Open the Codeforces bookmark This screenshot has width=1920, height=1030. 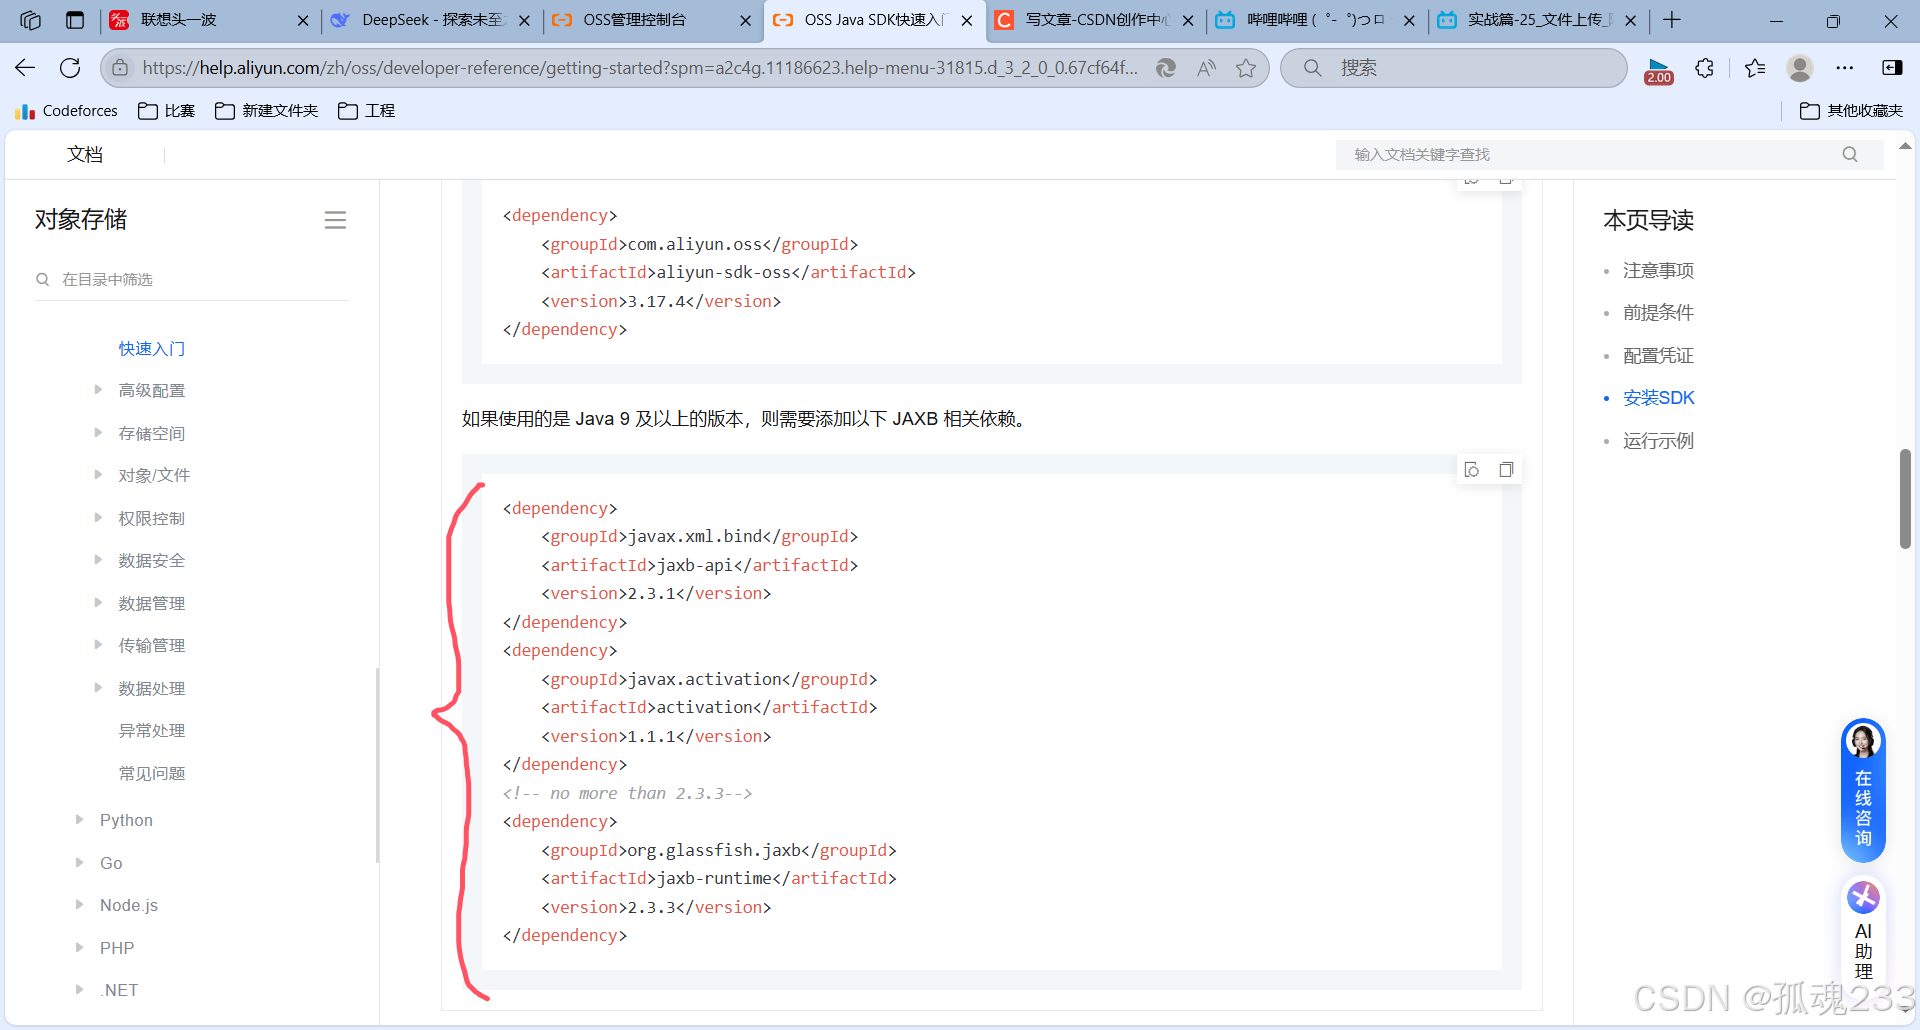point(67,111)
